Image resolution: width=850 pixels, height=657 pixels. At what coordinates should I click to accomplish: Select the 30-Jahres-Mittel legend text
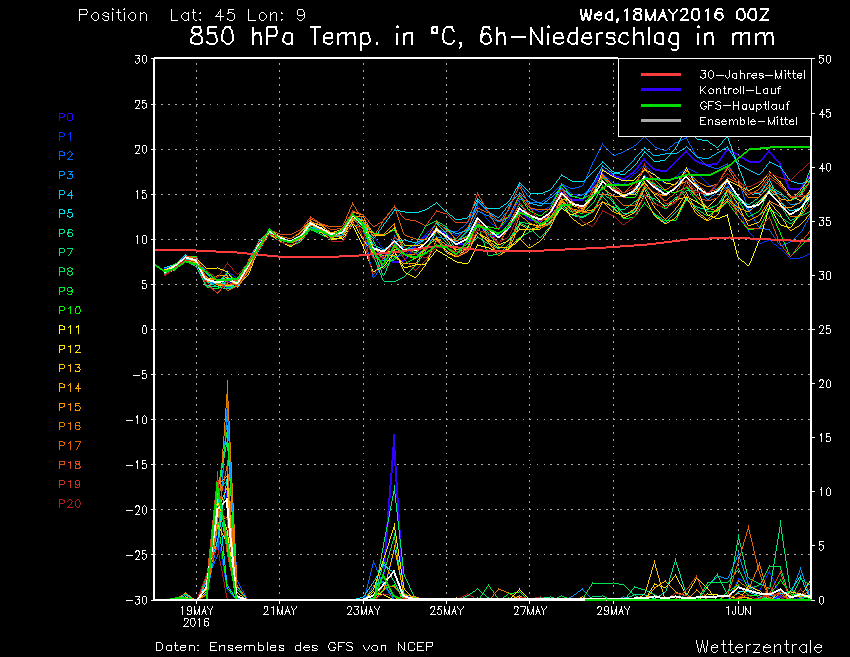(752, 75)
